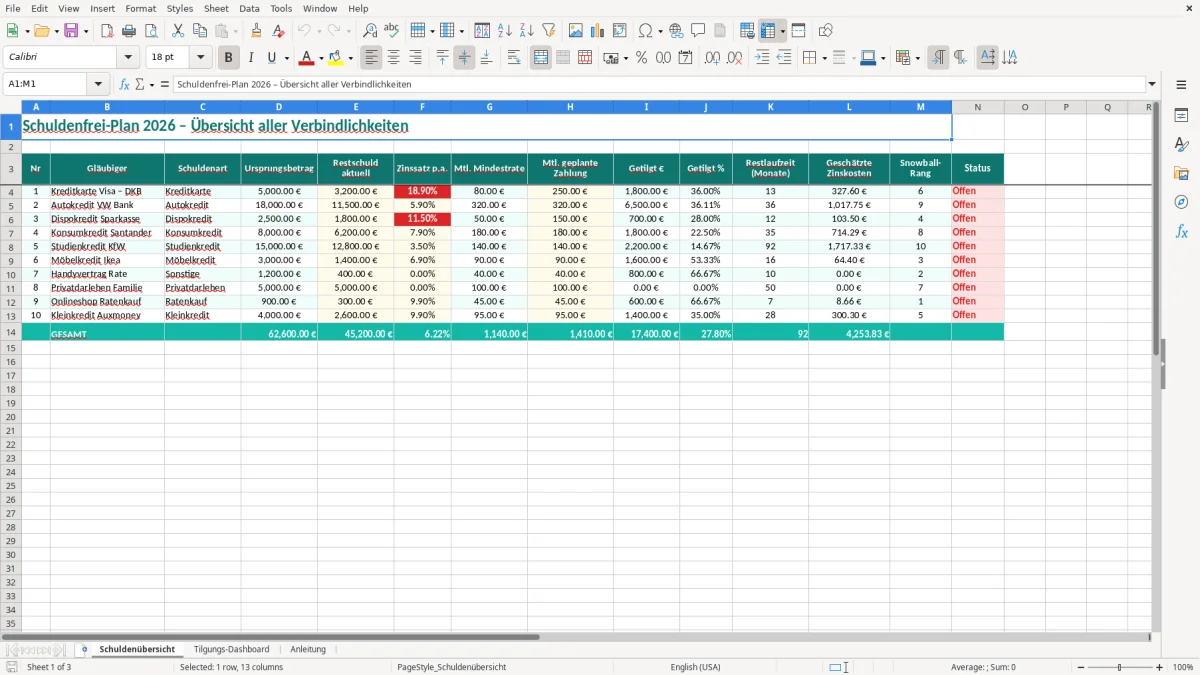Click the Copy icon
Viewport: 1200px width, 675px height.
point(200,31)
